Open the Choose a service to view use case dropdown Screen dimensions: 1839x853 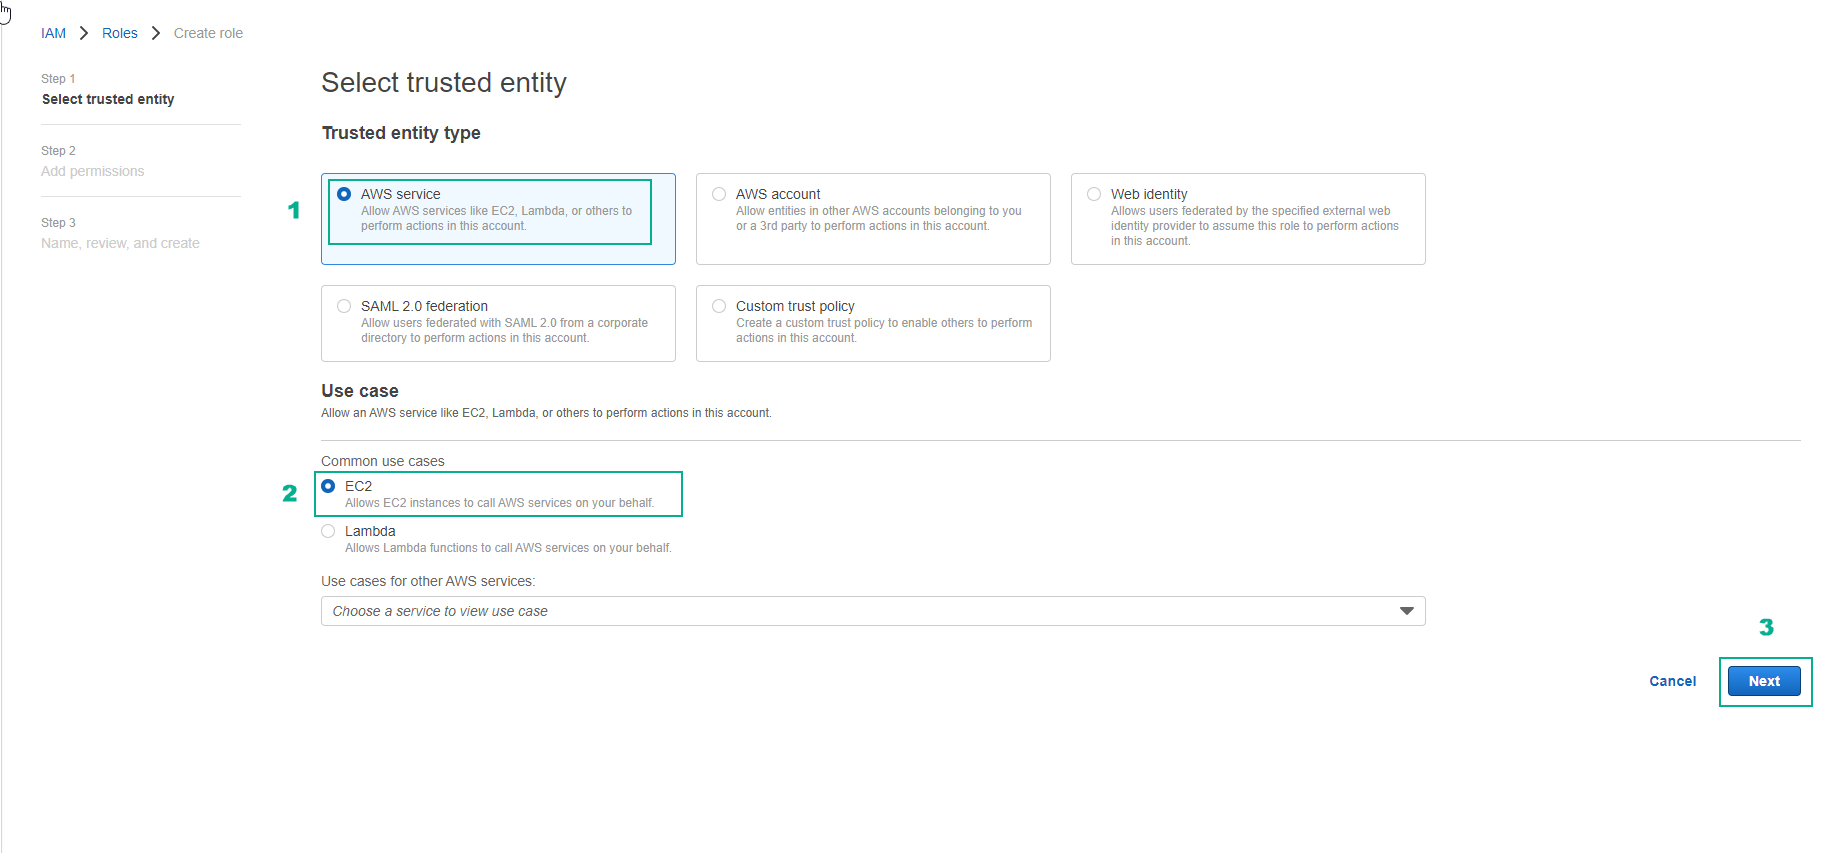click(873, 611)
